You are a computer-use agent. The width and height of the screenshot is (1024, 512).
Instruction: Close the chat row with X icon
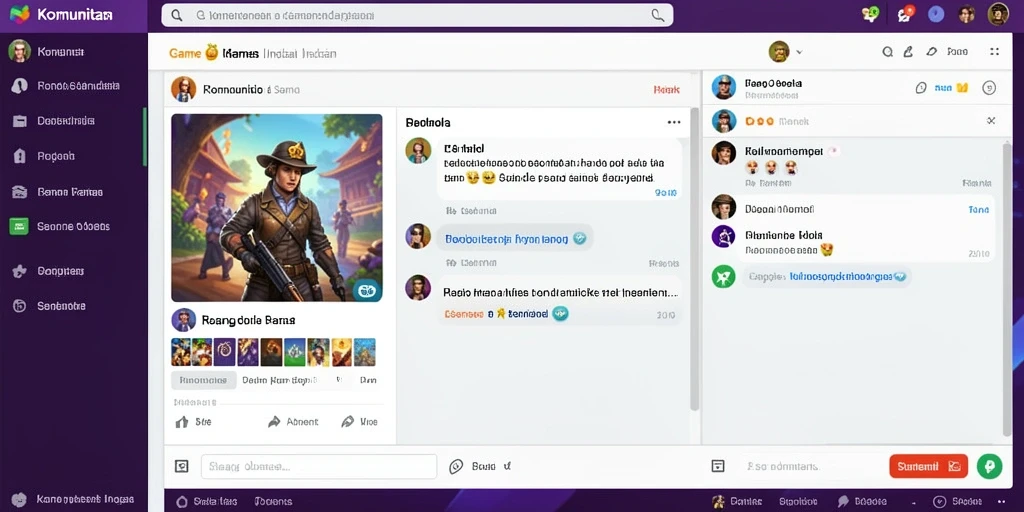click(991, 121)
